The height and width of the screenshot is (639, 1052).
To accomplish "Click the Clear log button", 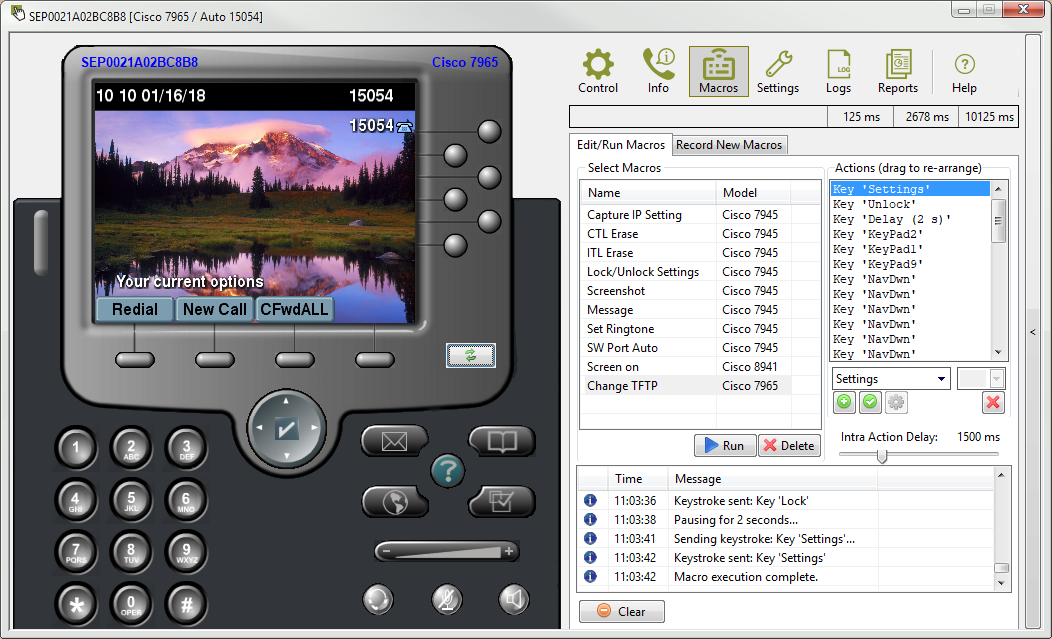I will 622,611.
